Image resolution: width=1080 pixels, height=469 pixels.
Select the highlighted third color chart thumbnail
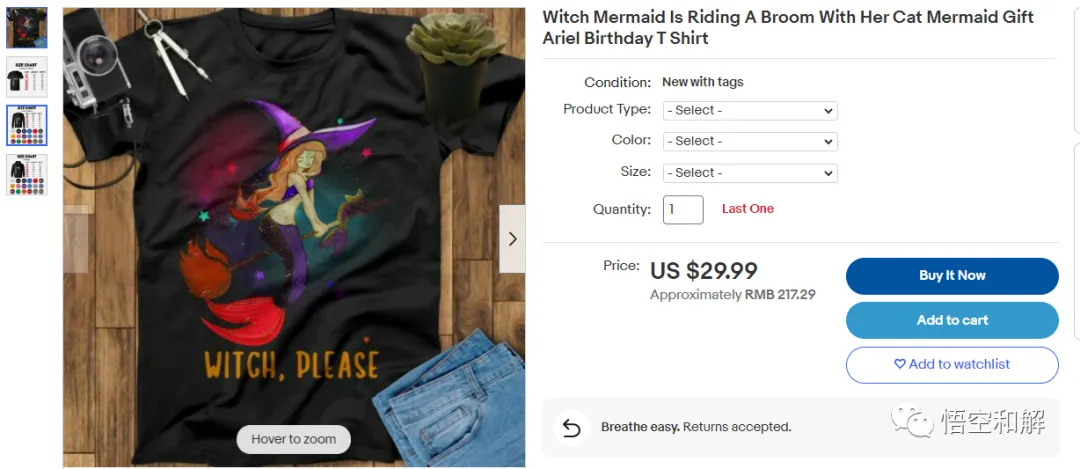point(27,125)
